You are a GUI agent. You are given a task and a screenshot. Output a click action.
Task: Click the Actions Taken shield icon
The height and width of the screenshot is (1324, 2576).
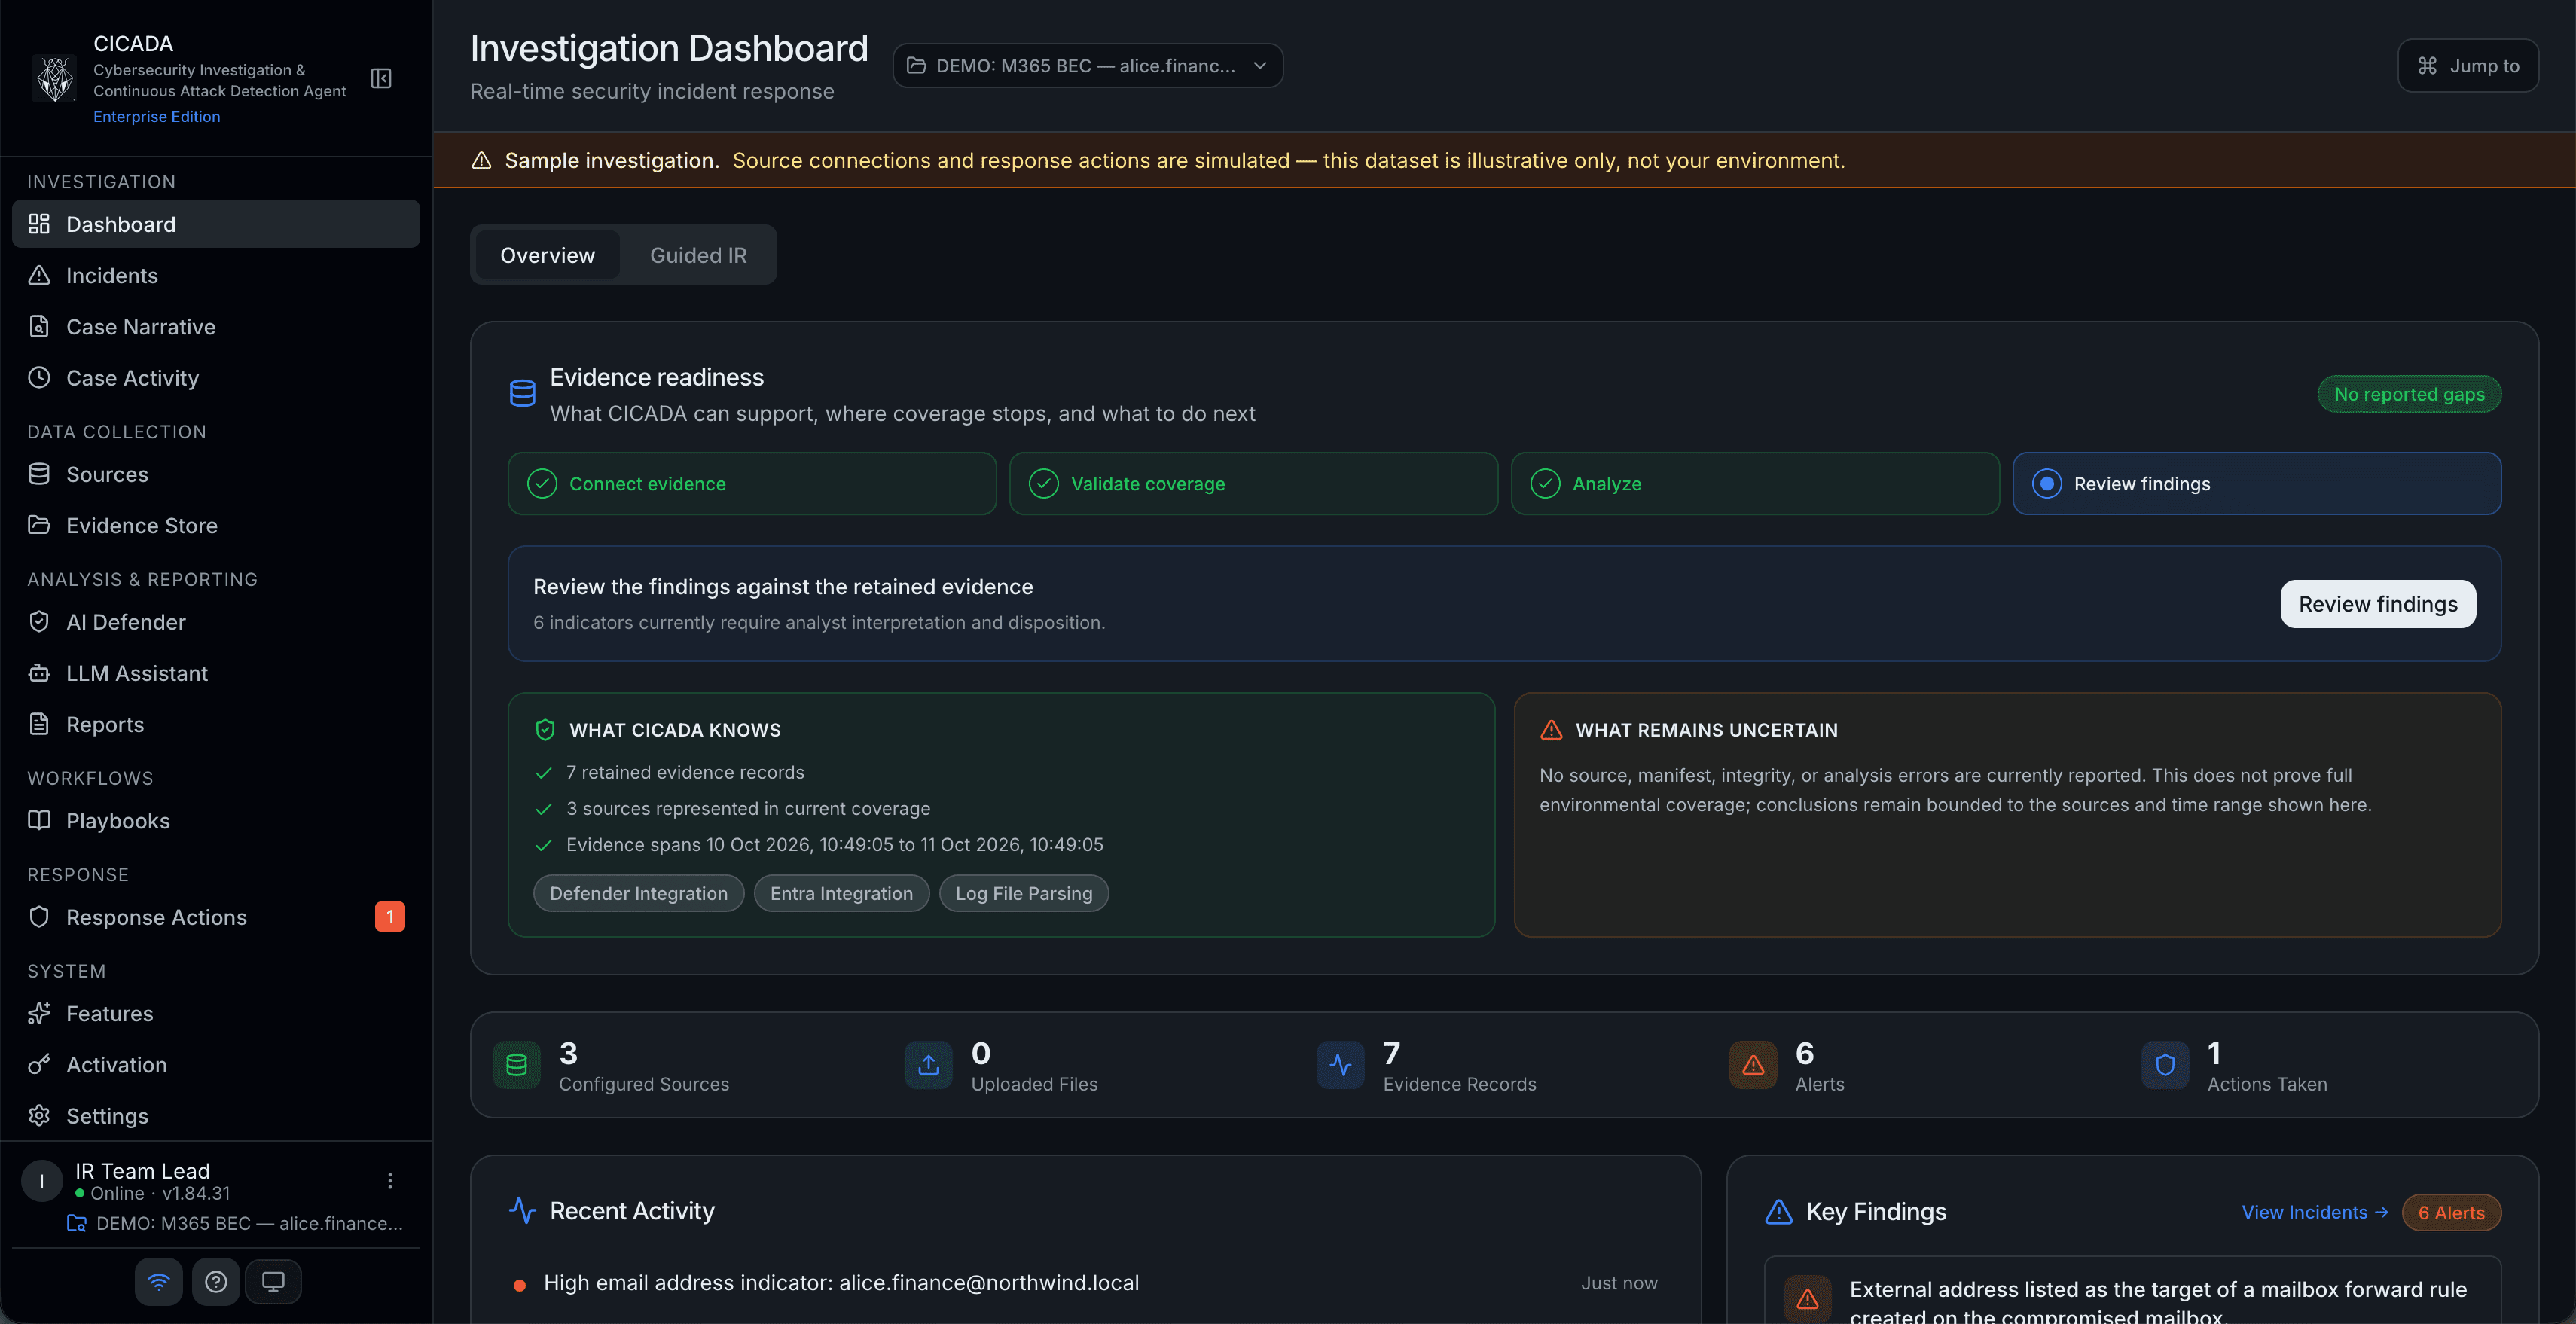click(2165, 1065)
